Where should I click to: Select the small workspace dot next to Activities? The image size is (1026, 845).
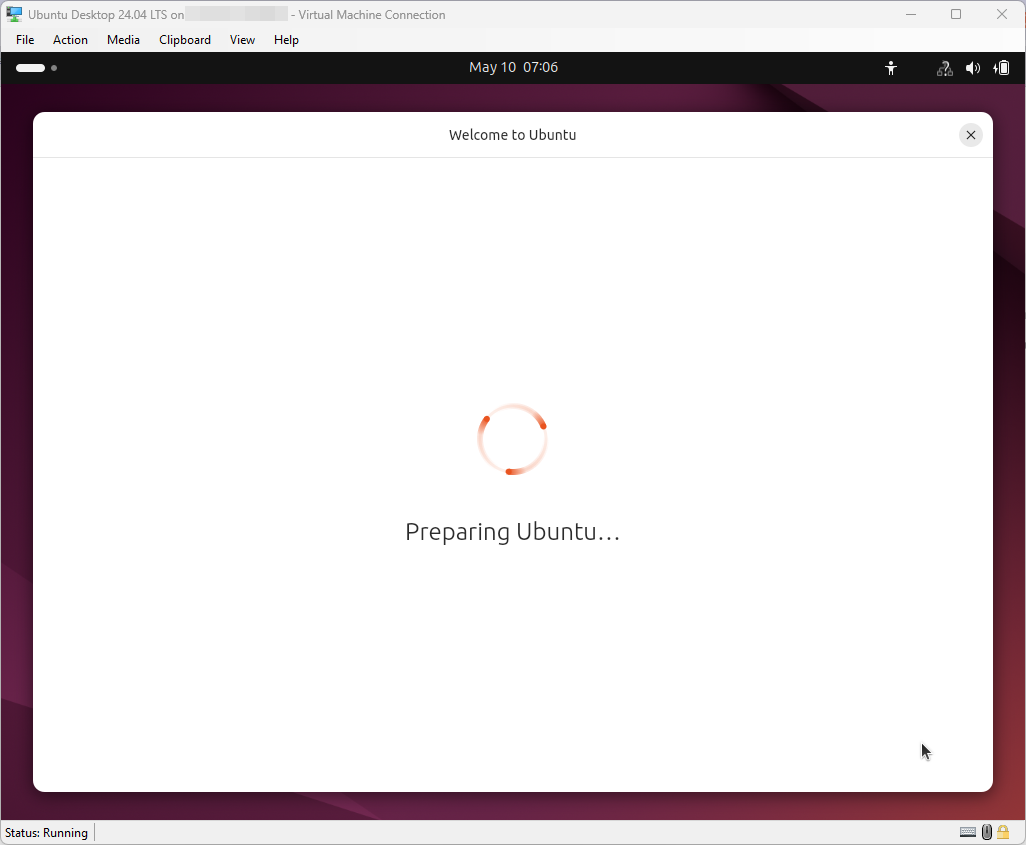(x=54, y=68)
